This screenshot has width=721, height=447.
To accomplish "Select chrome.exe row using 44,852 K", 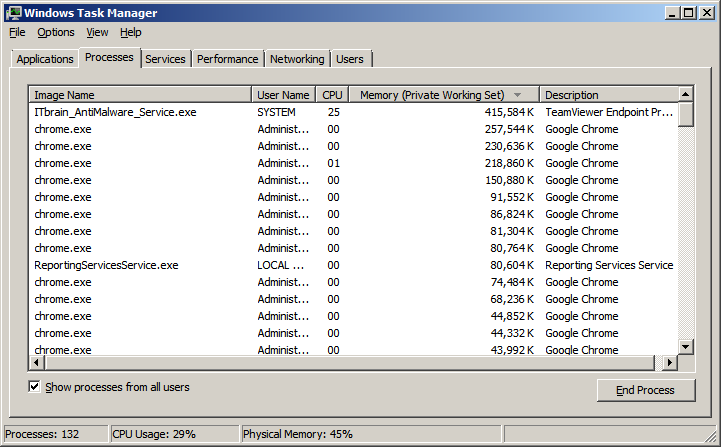I will click(354, 316).
